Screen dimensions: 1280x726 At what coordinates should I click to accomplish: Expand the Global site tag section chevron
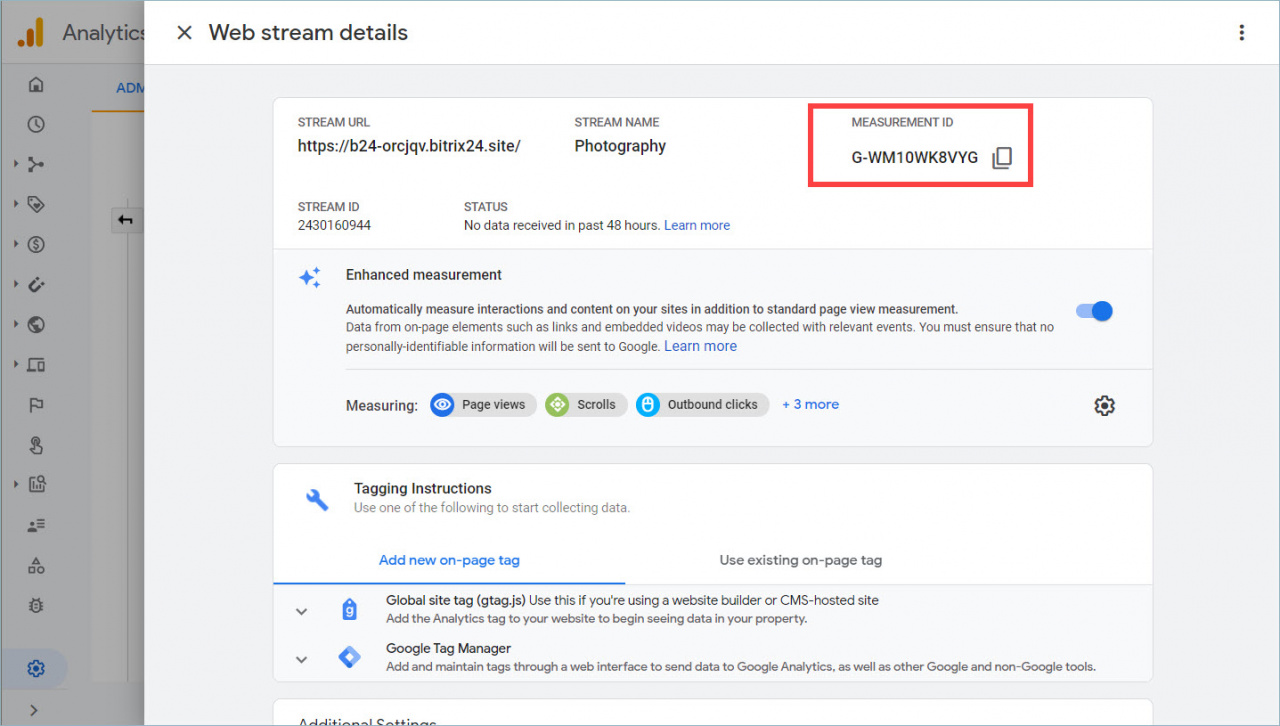pos(301,611)
